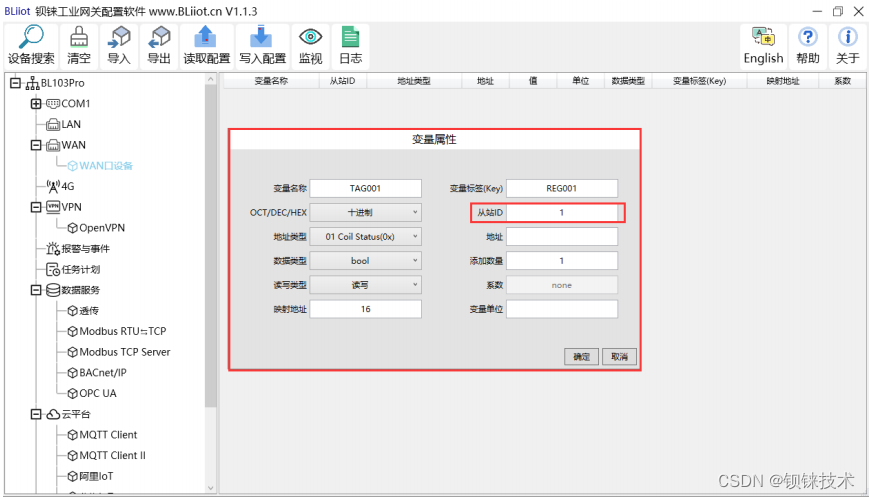Collapse the WAN node expander
Viewport: 870px width, 499px height.
coord(36,145)
